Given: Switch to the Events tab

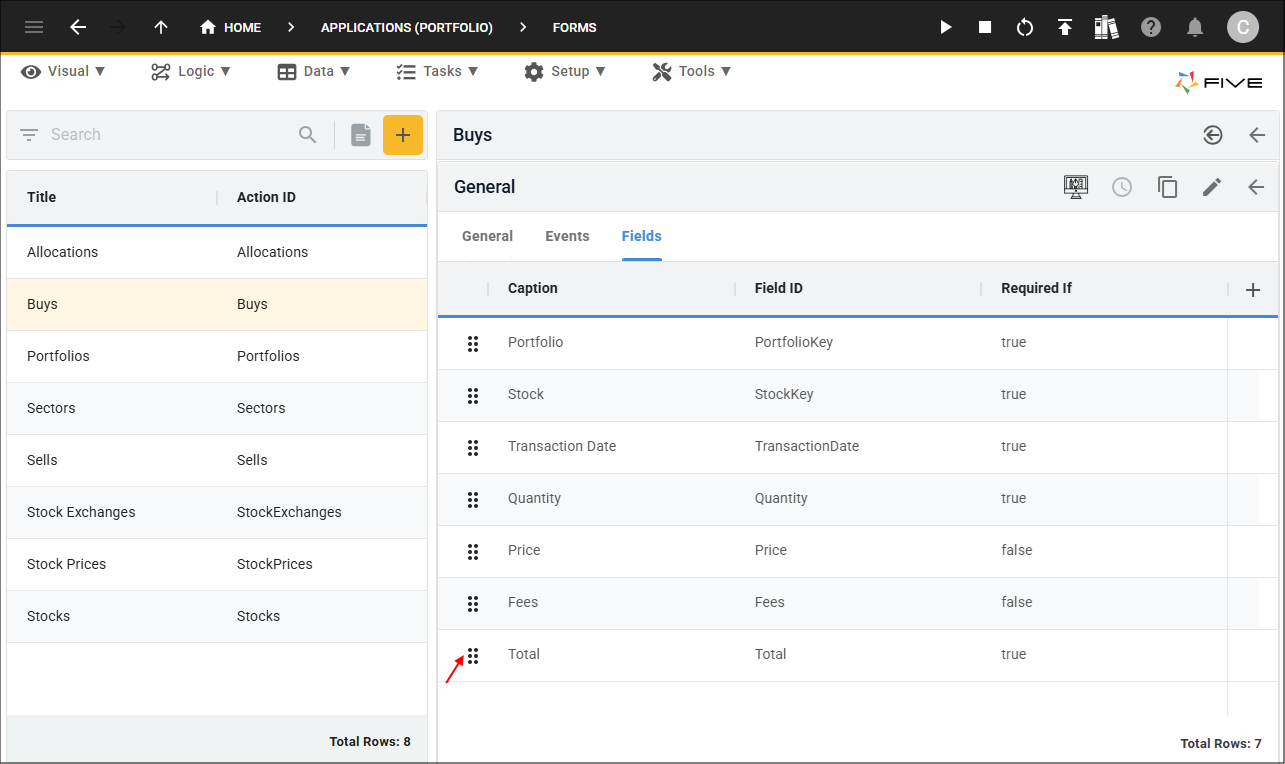Looking at the screenshot, I should click(x=567, y=236).
